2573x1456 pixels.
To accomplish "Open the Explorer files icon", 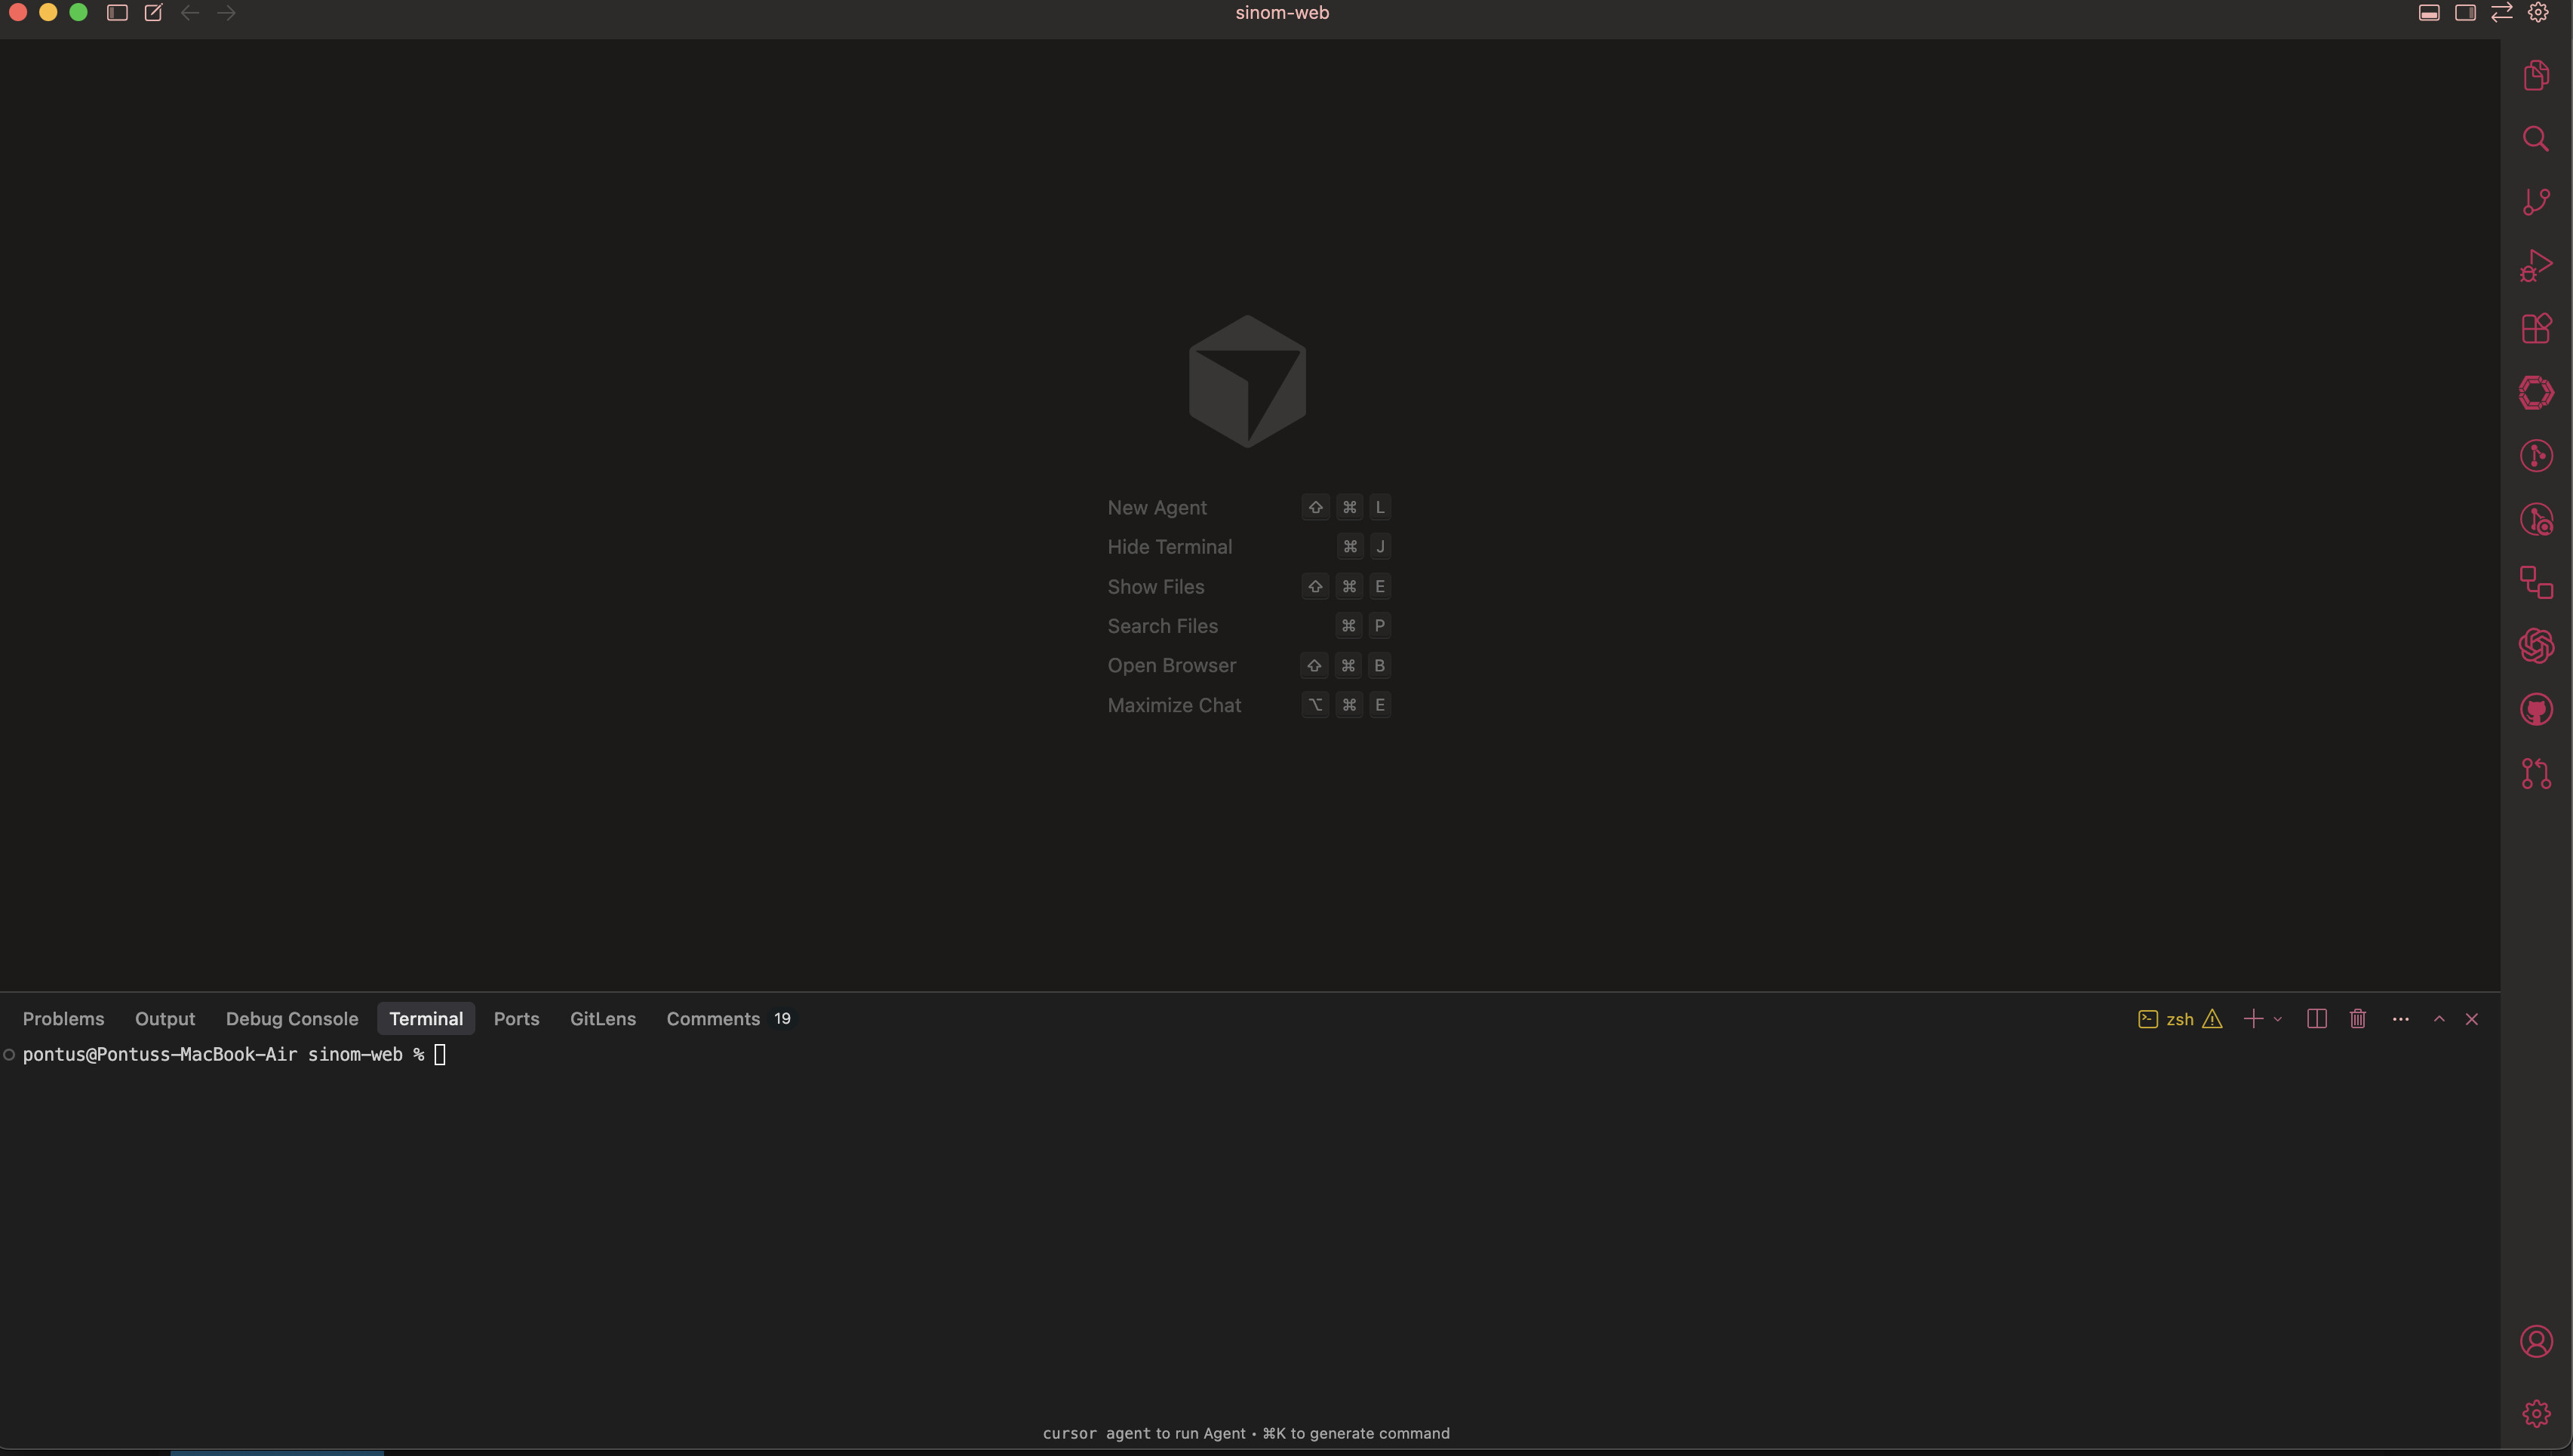I will tap(2535, 75).
